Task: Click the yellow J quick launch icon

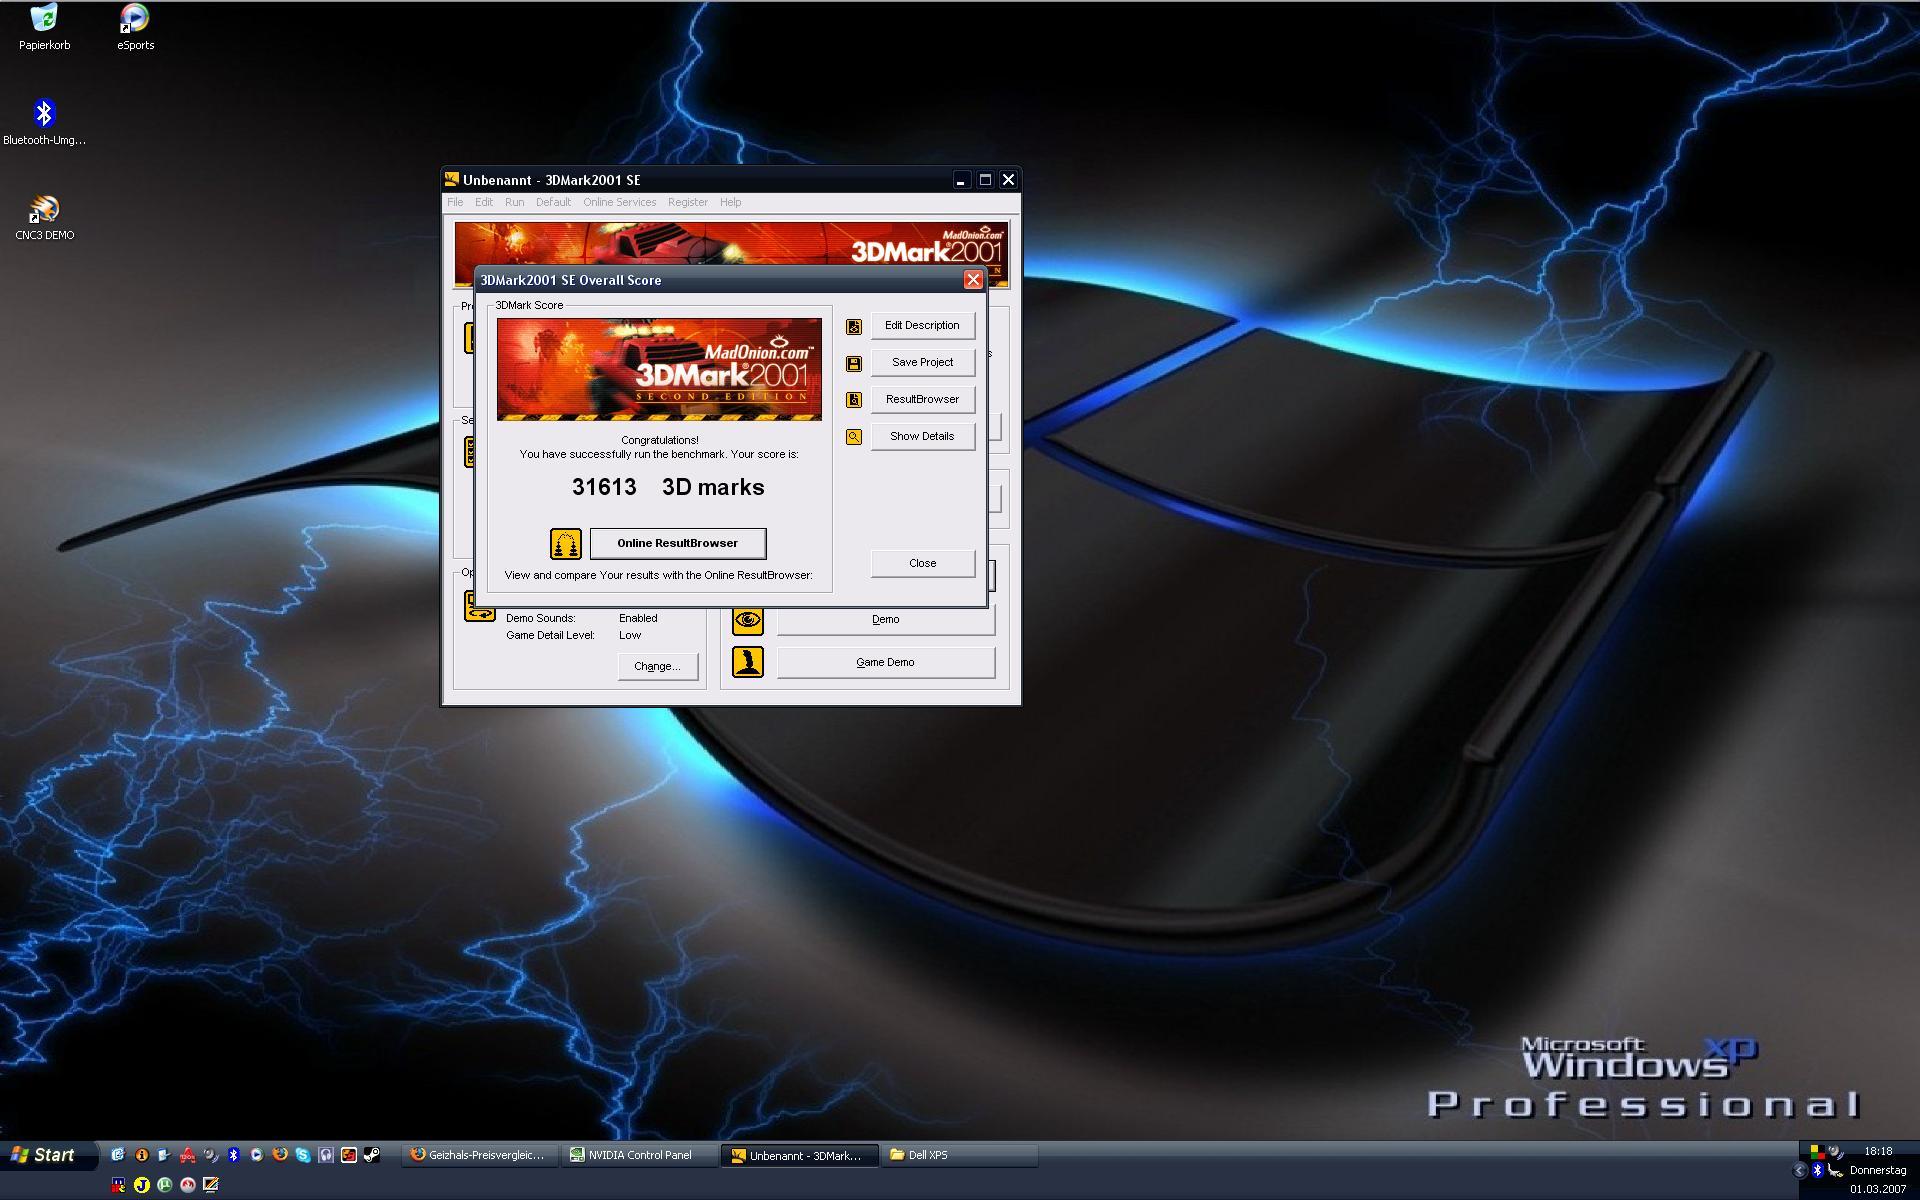Action: click(x=141, y=1185)
